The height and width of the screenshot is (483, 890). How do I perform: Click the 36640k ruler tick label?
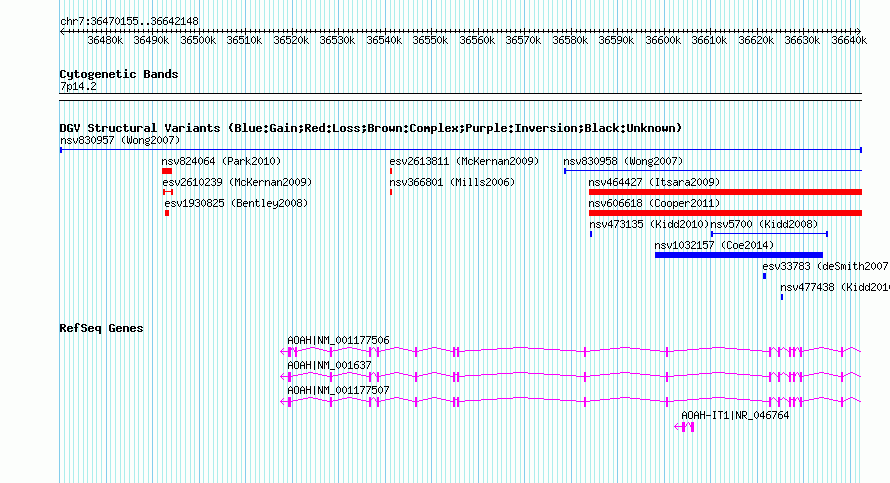pyautogui.click(x=849, y=40)
